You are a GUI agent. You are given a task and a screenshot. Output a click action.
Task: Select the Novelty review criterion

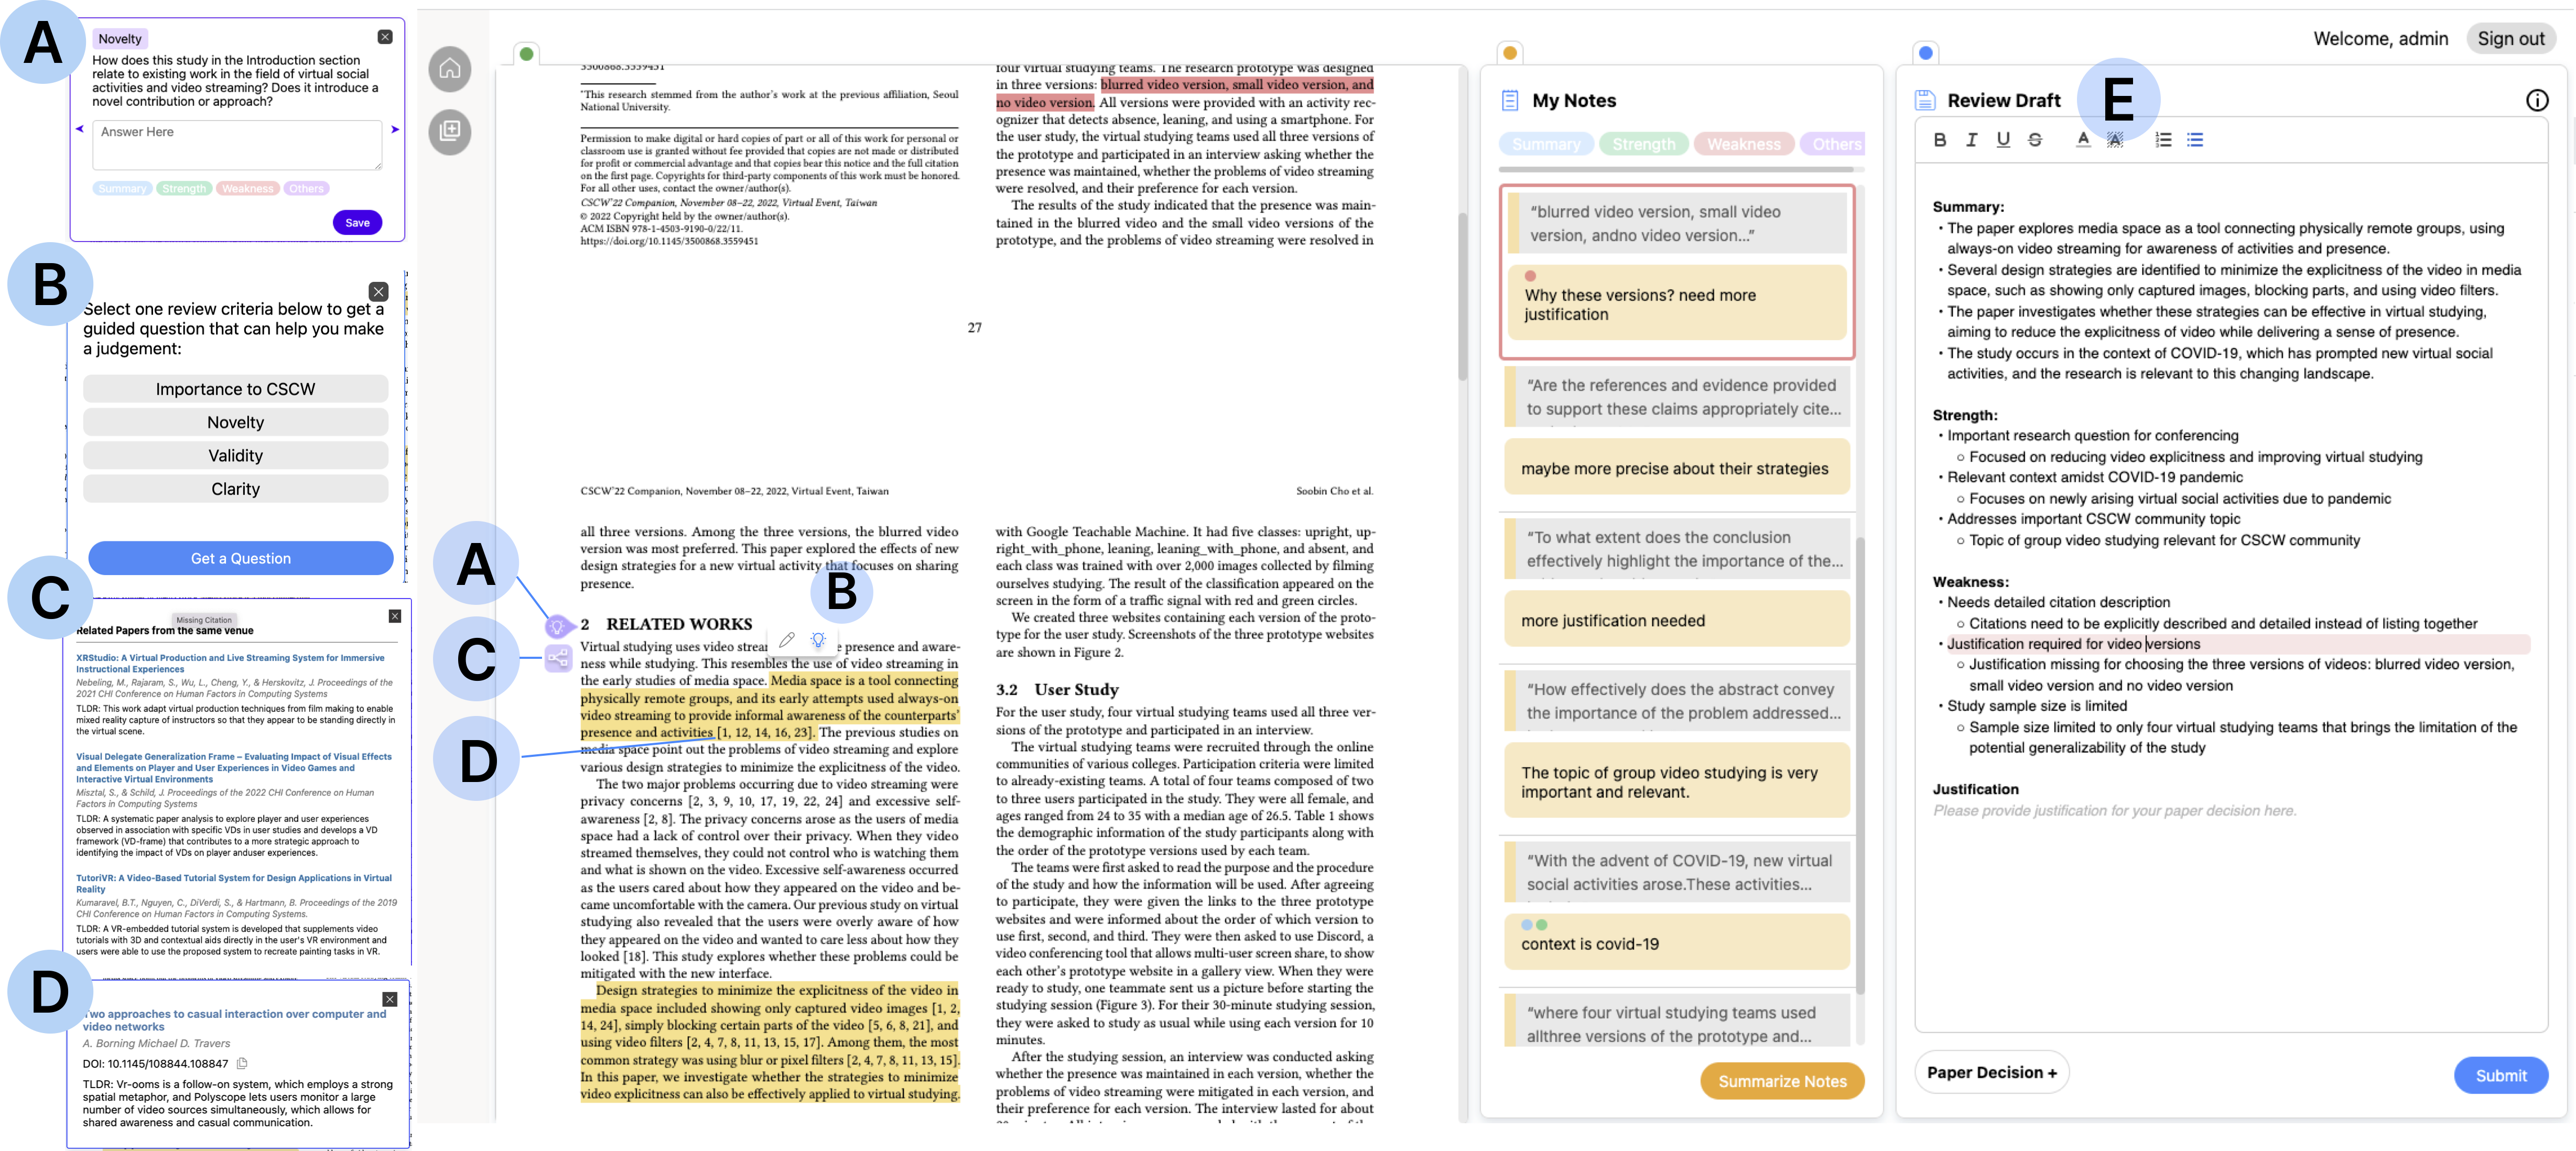pyautogui.click(x=235, y=422)
